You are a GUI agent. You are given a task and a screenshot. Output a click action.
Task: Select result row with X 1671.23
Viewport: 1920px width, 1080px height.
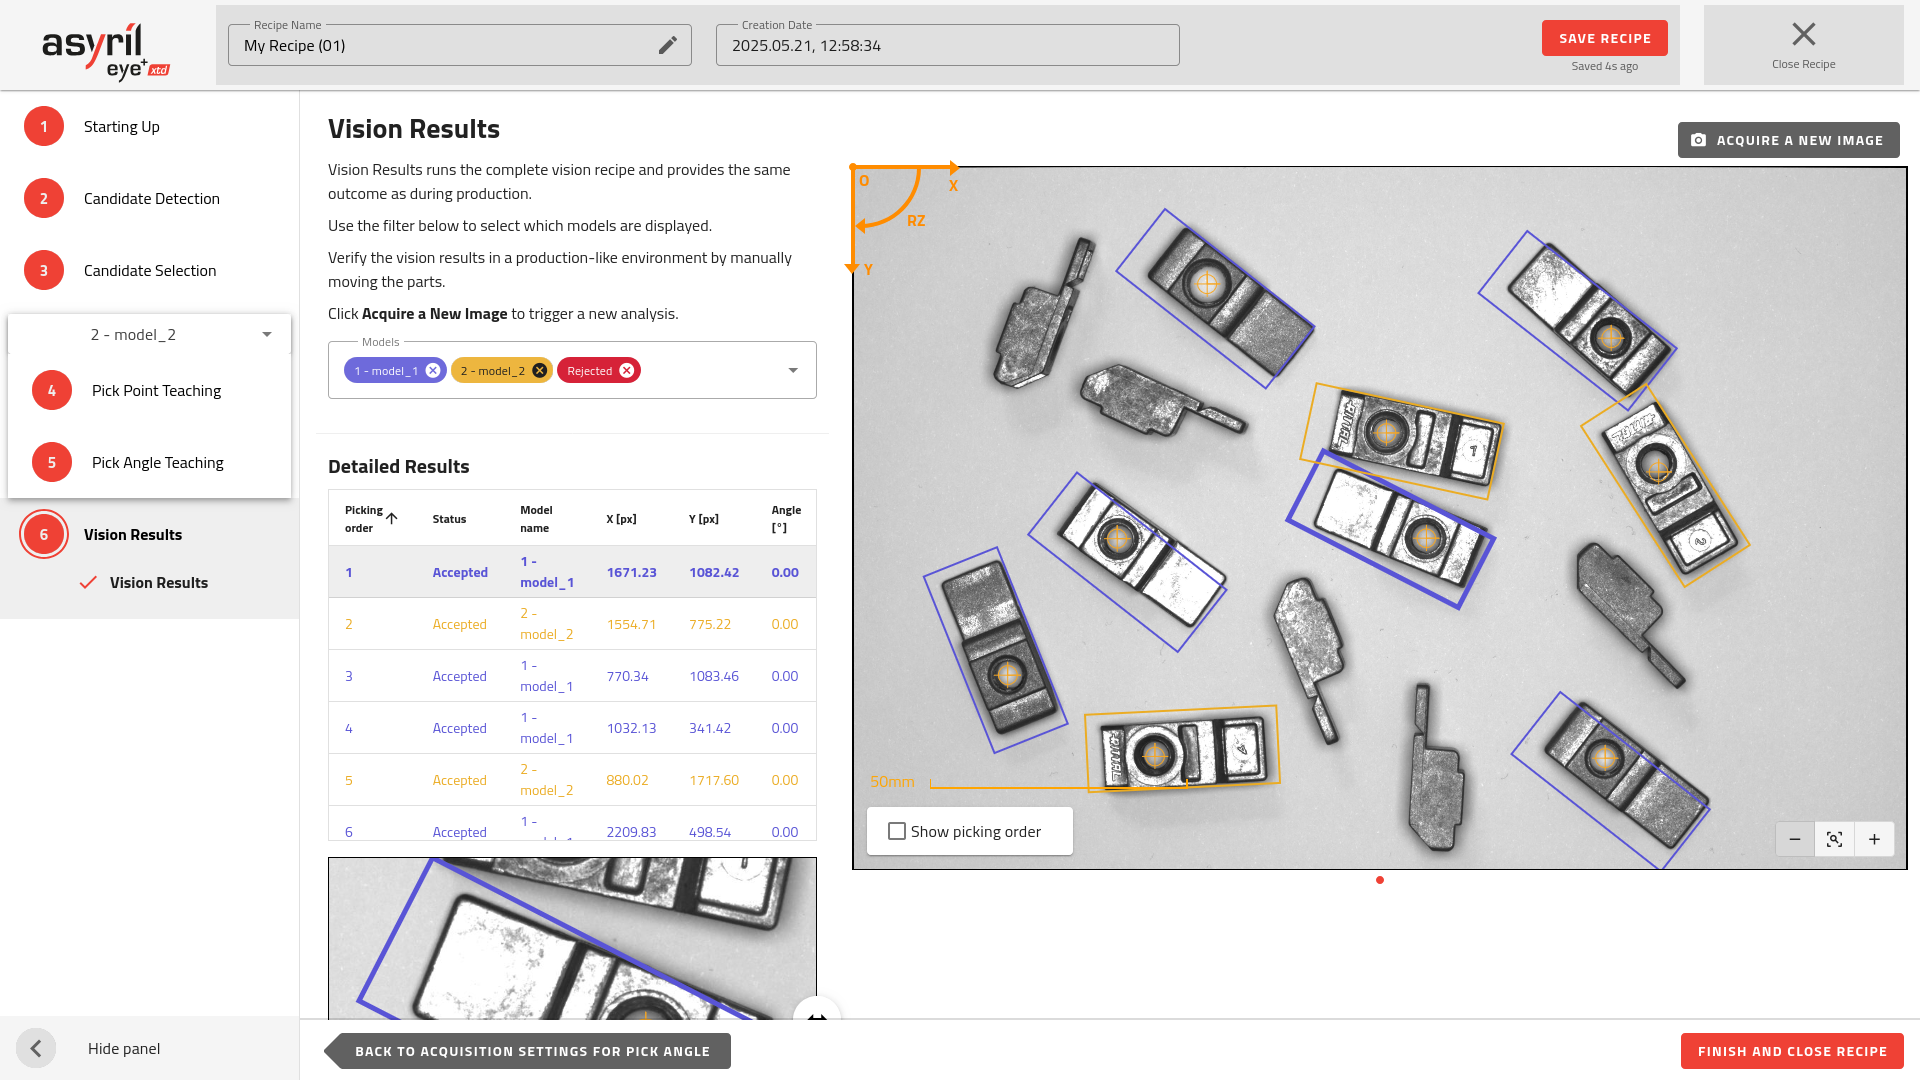pyautogui.click(x=572, y=572)
